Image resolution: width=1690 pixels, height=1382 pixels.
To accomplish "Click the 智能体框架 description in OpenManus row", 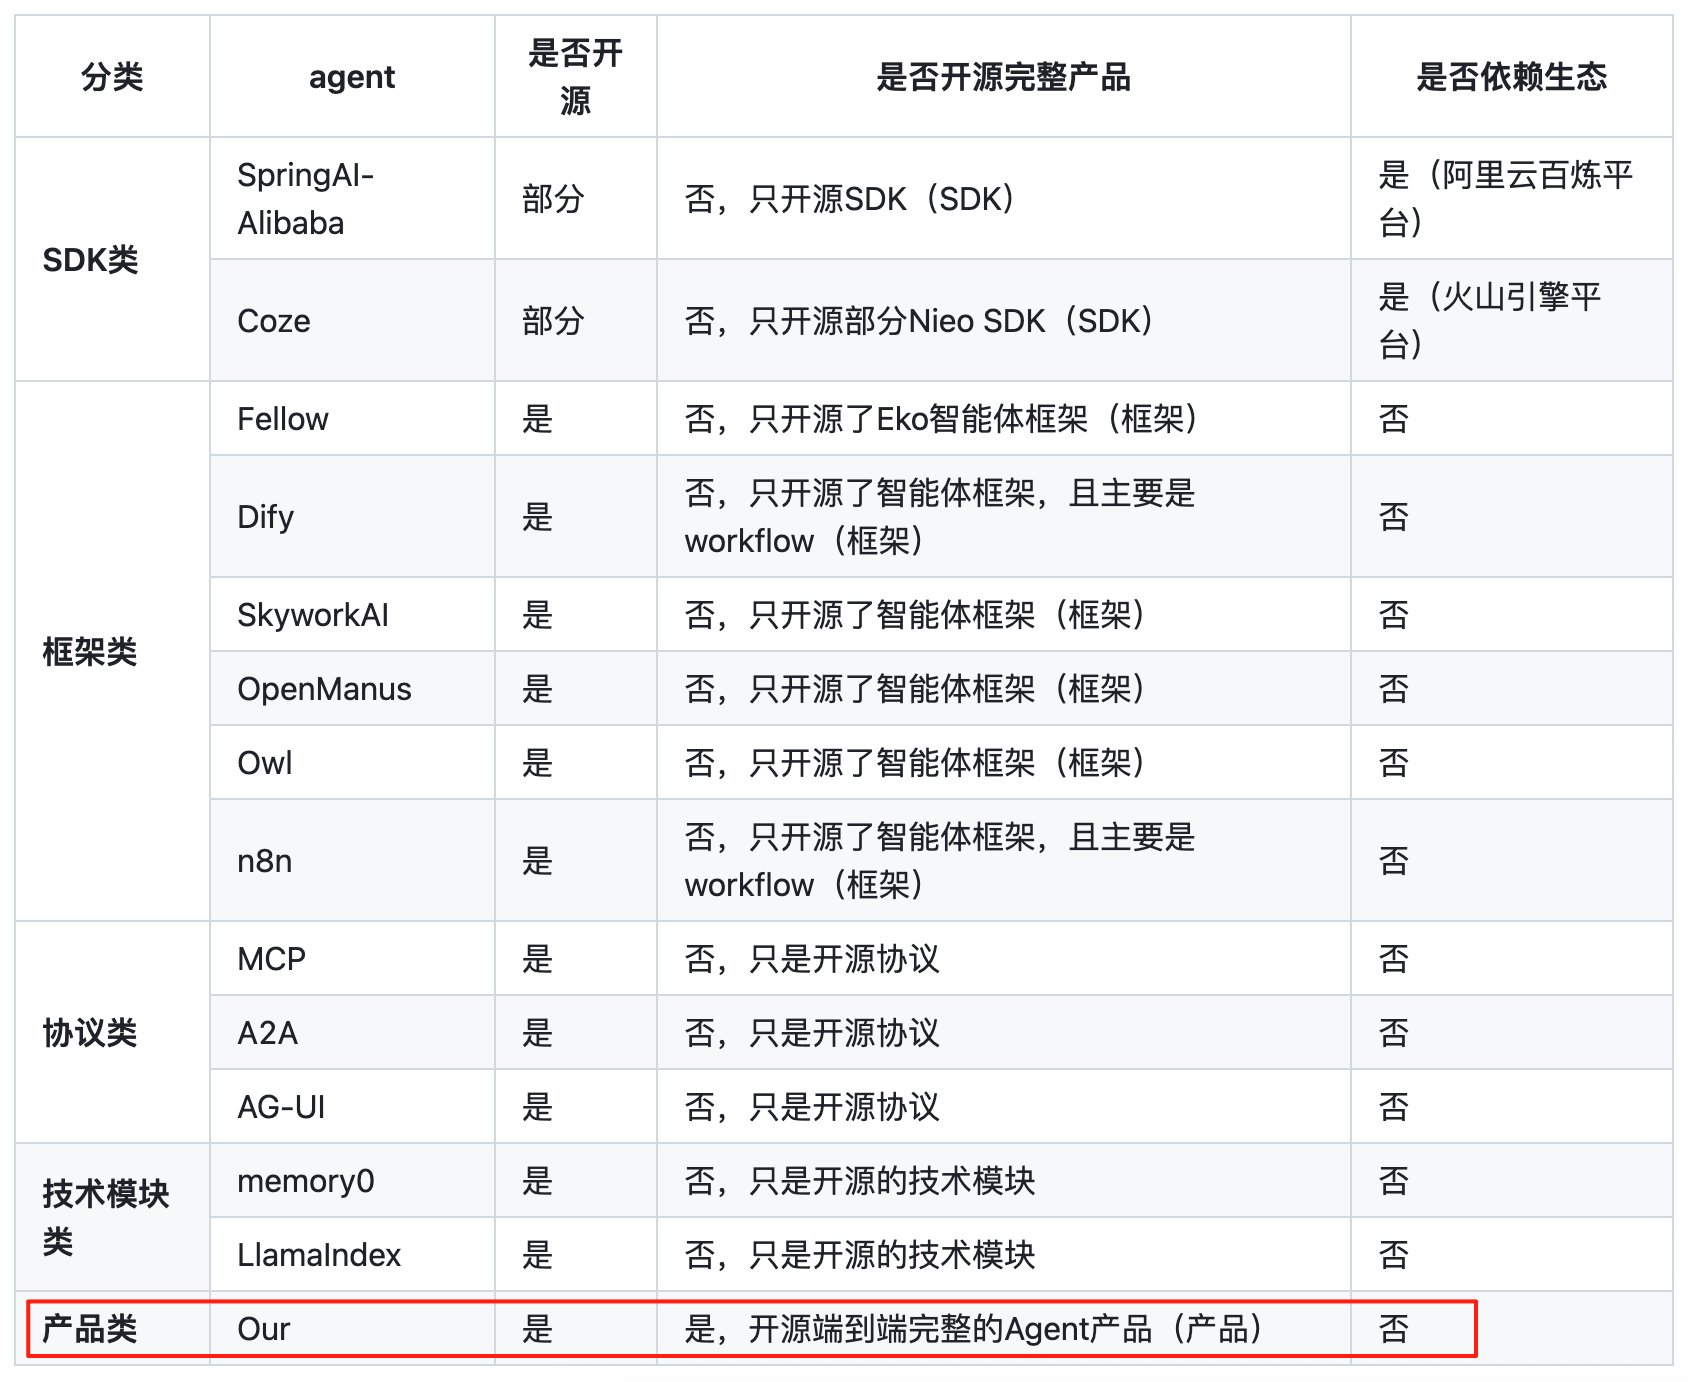I will 917,689.
